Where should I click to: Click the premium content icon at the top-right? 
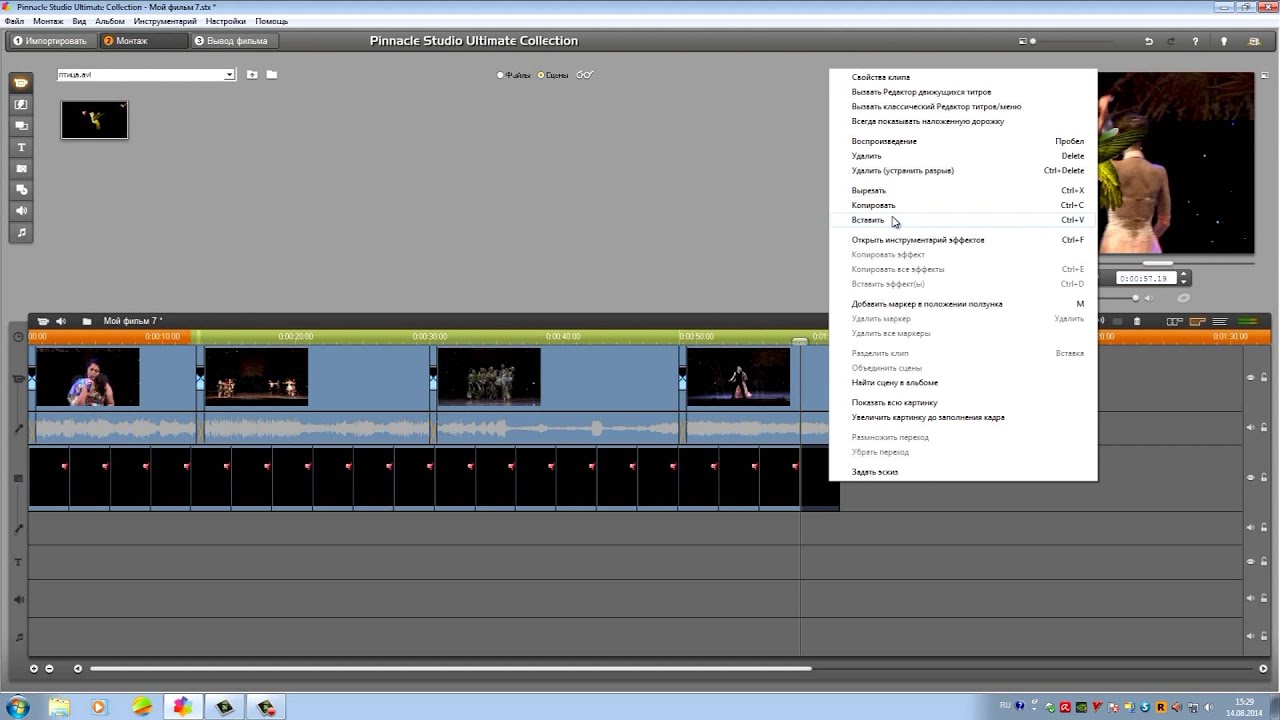point(1254,41)
